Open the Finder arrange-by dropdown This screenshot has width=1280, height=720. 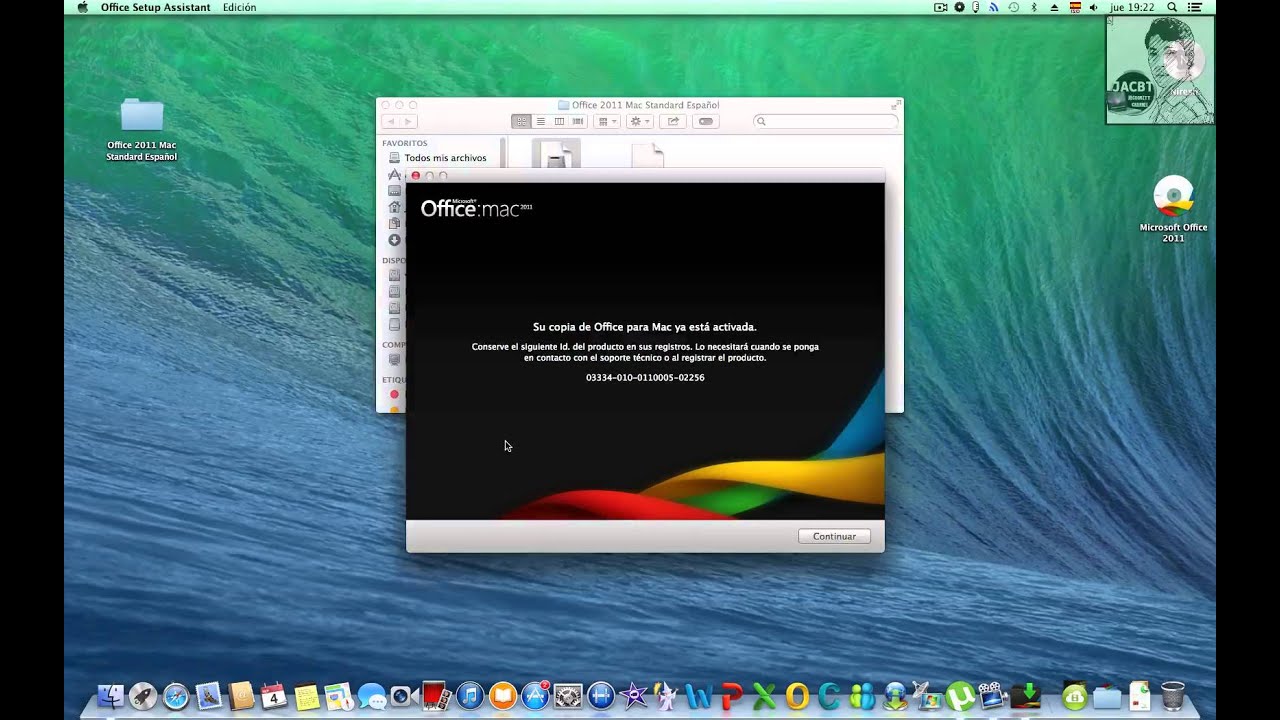[607, 121]
